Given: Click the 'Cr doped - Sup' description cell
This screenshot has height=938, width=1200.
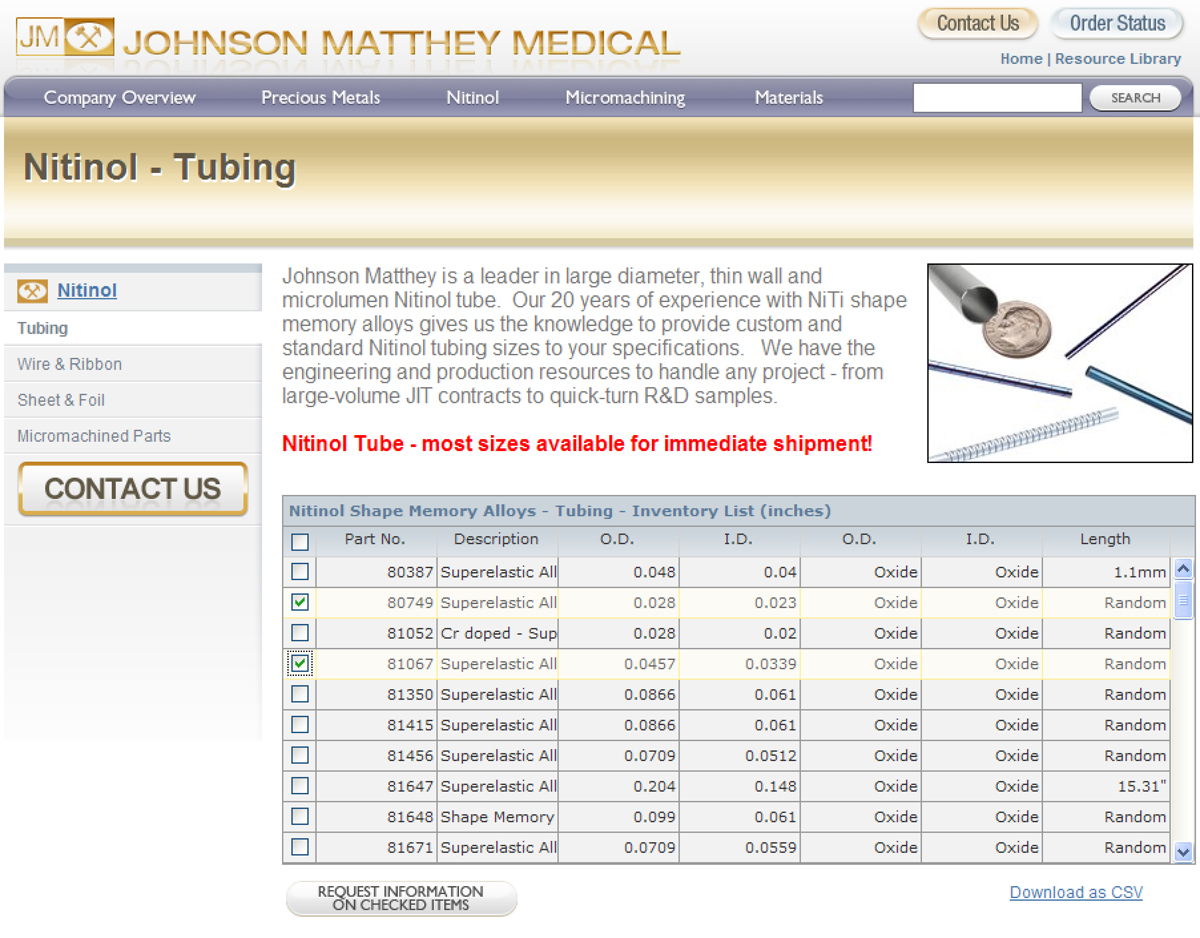Looking at the screenshot, I should pyautogui.click(x=498, y=633).
